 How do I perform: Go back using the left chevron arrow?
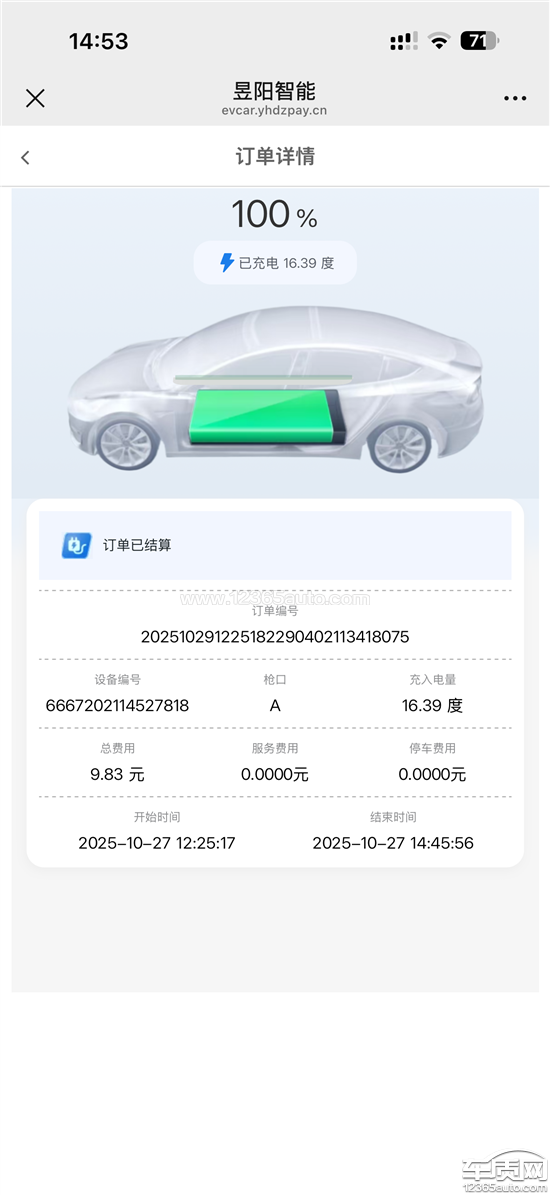coord(25,158)
